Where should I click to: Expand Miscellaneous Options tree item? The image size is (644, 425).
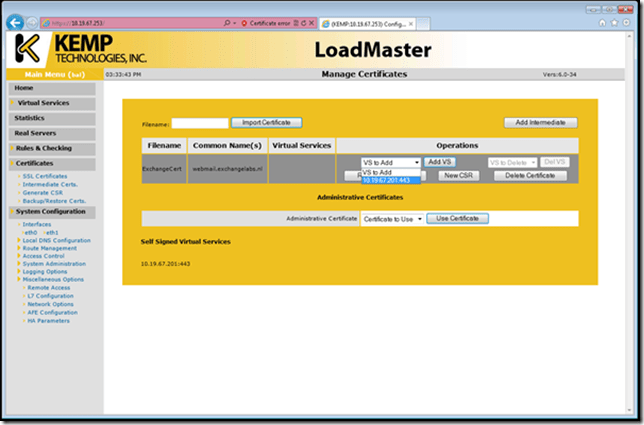coord(54,278)
